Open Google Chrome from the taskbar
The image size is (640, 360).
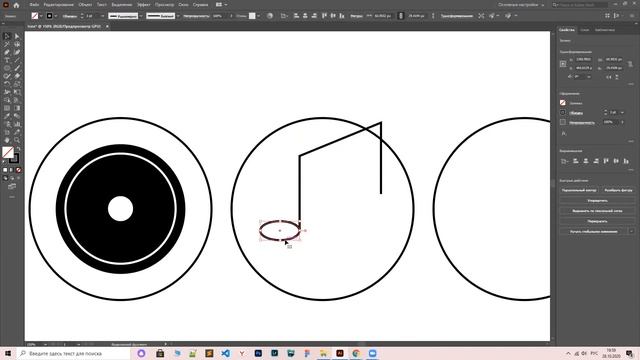pos(356,353)
